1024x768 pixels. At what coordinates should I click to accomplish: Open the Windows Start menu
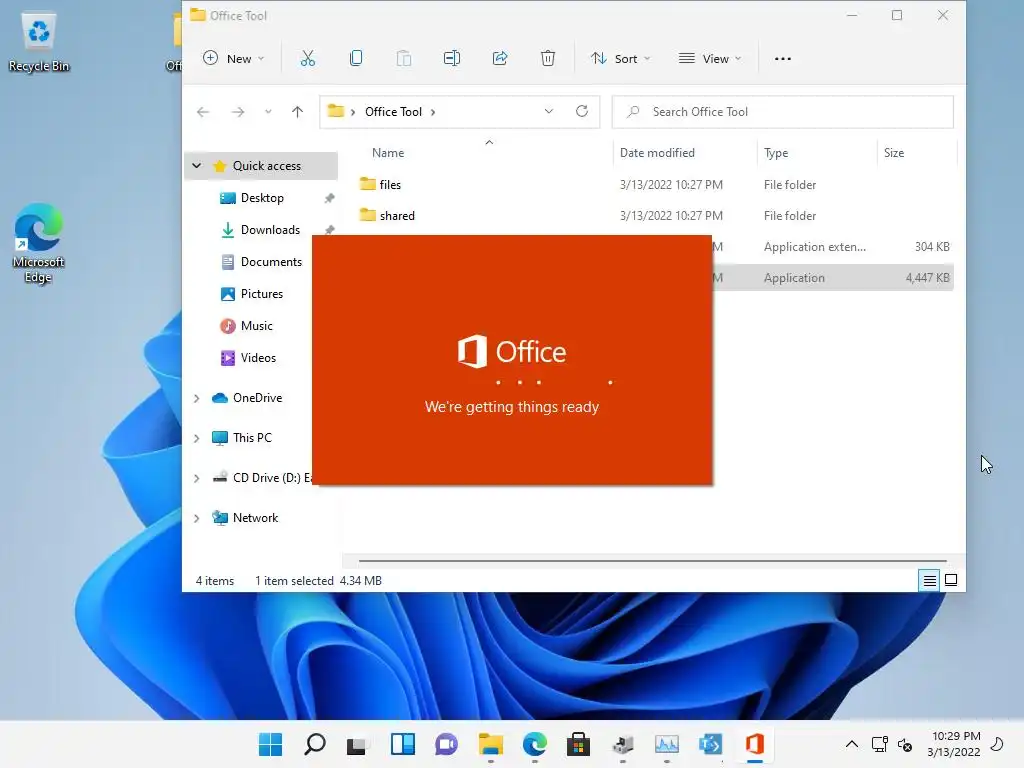coord(270,744)
